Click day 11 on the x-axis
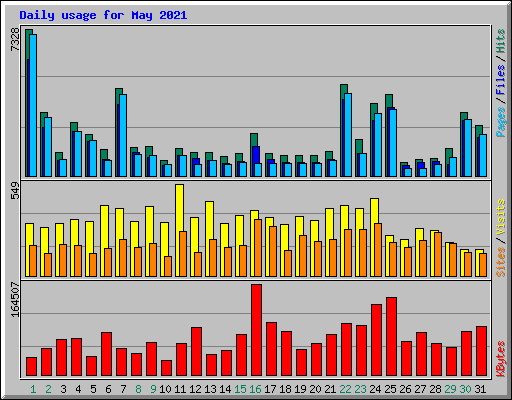 pyautogui.click(x=180, y=389)
